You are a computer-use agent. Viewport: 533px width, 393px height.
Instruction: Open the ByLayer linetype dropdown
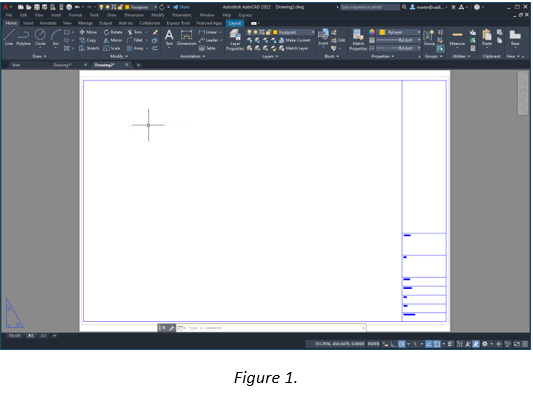click(398, 48)
